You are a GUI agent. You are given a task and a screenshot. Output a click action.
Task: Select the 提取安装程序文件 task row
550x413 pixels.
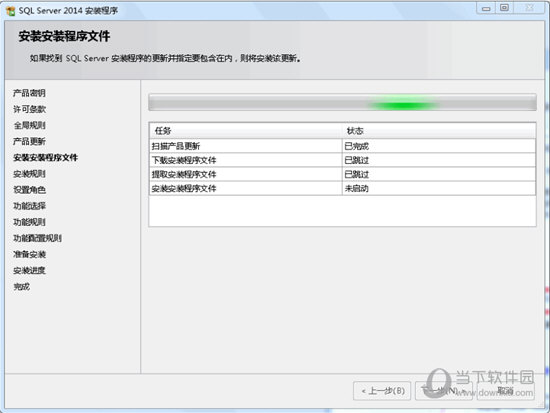pos(342,174)
